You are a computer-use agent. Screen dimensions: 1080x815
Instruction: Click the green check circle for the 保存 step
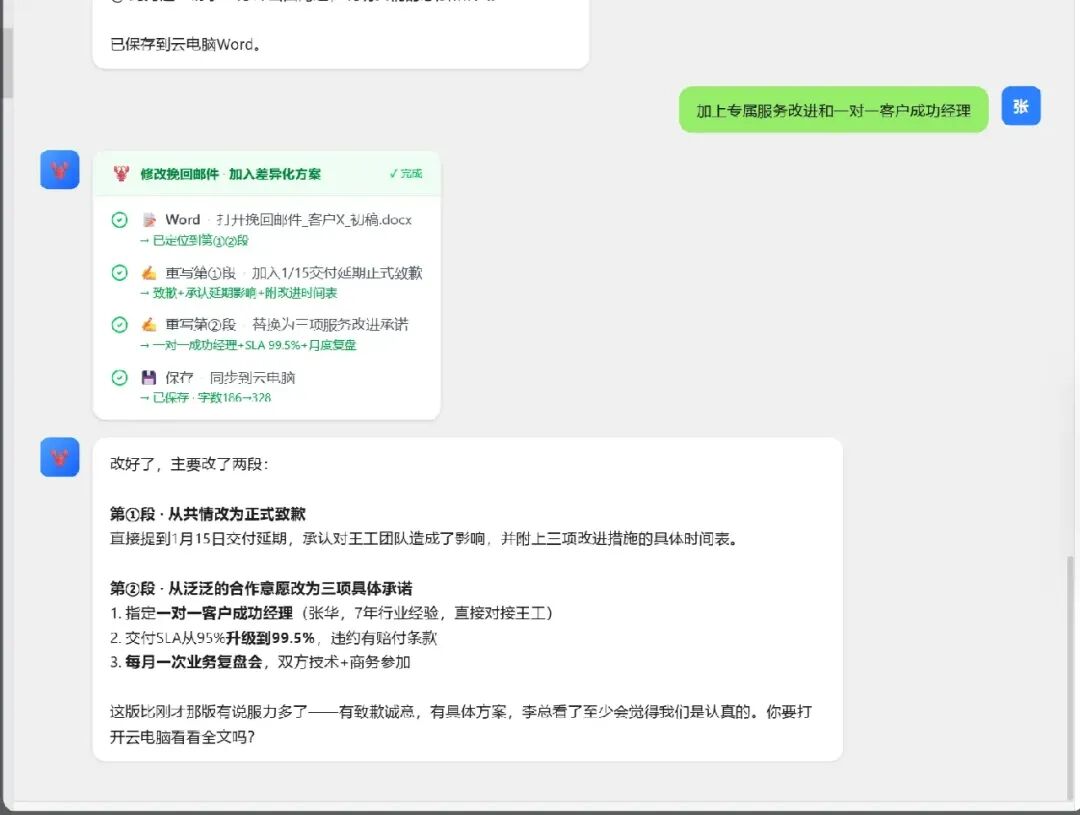tap(119, 378)
